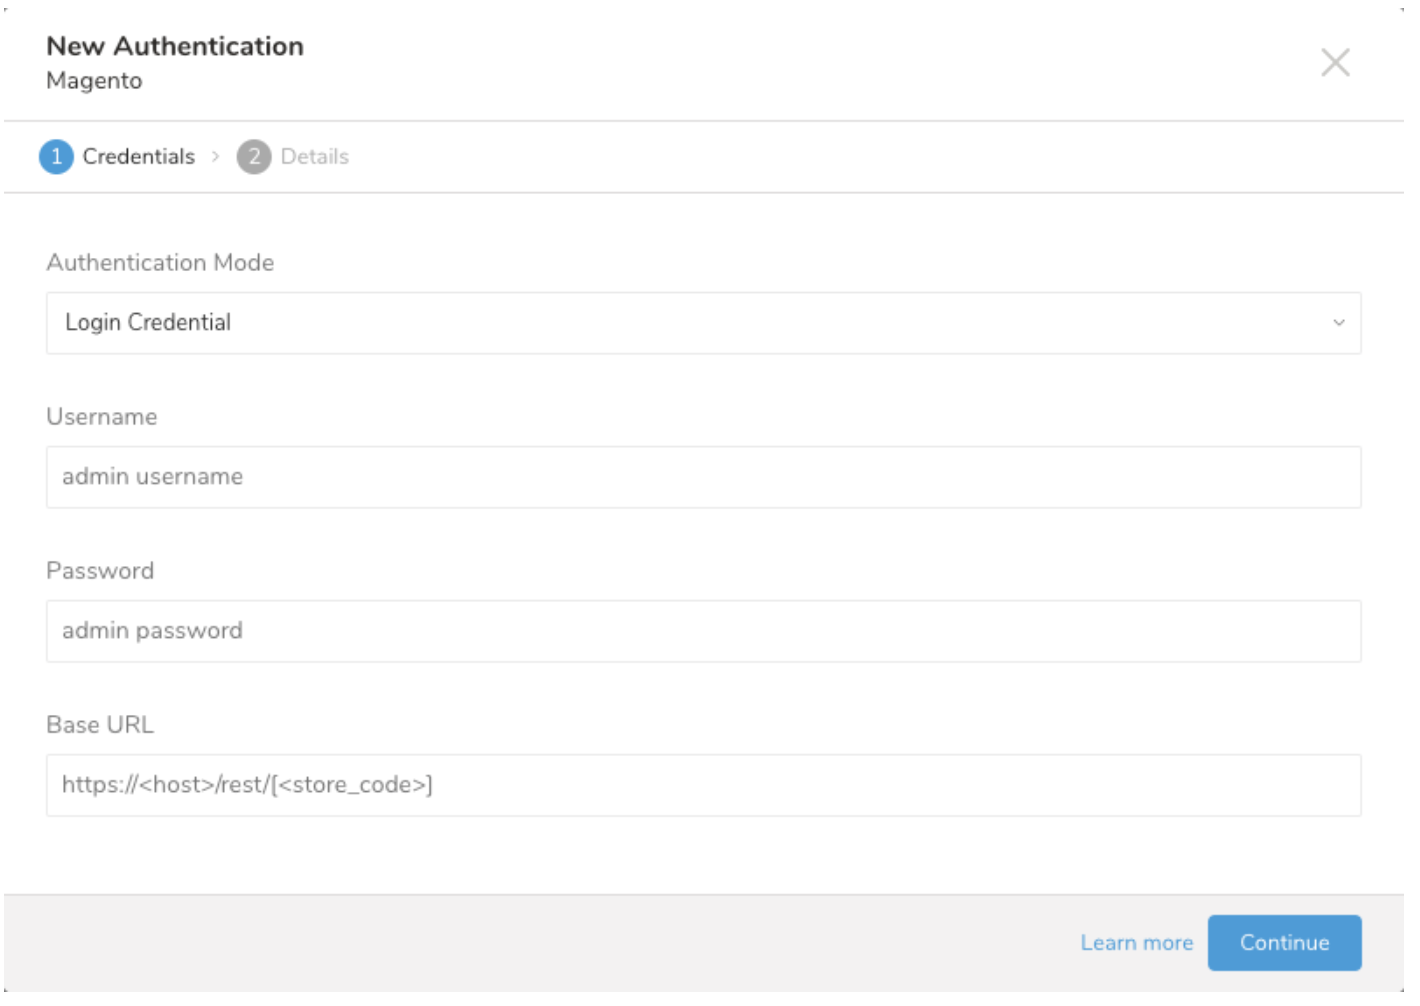The width and height of the screenshot is (1420, 1006).
Task: Focus the admin password field
Action: pos(702,631)
